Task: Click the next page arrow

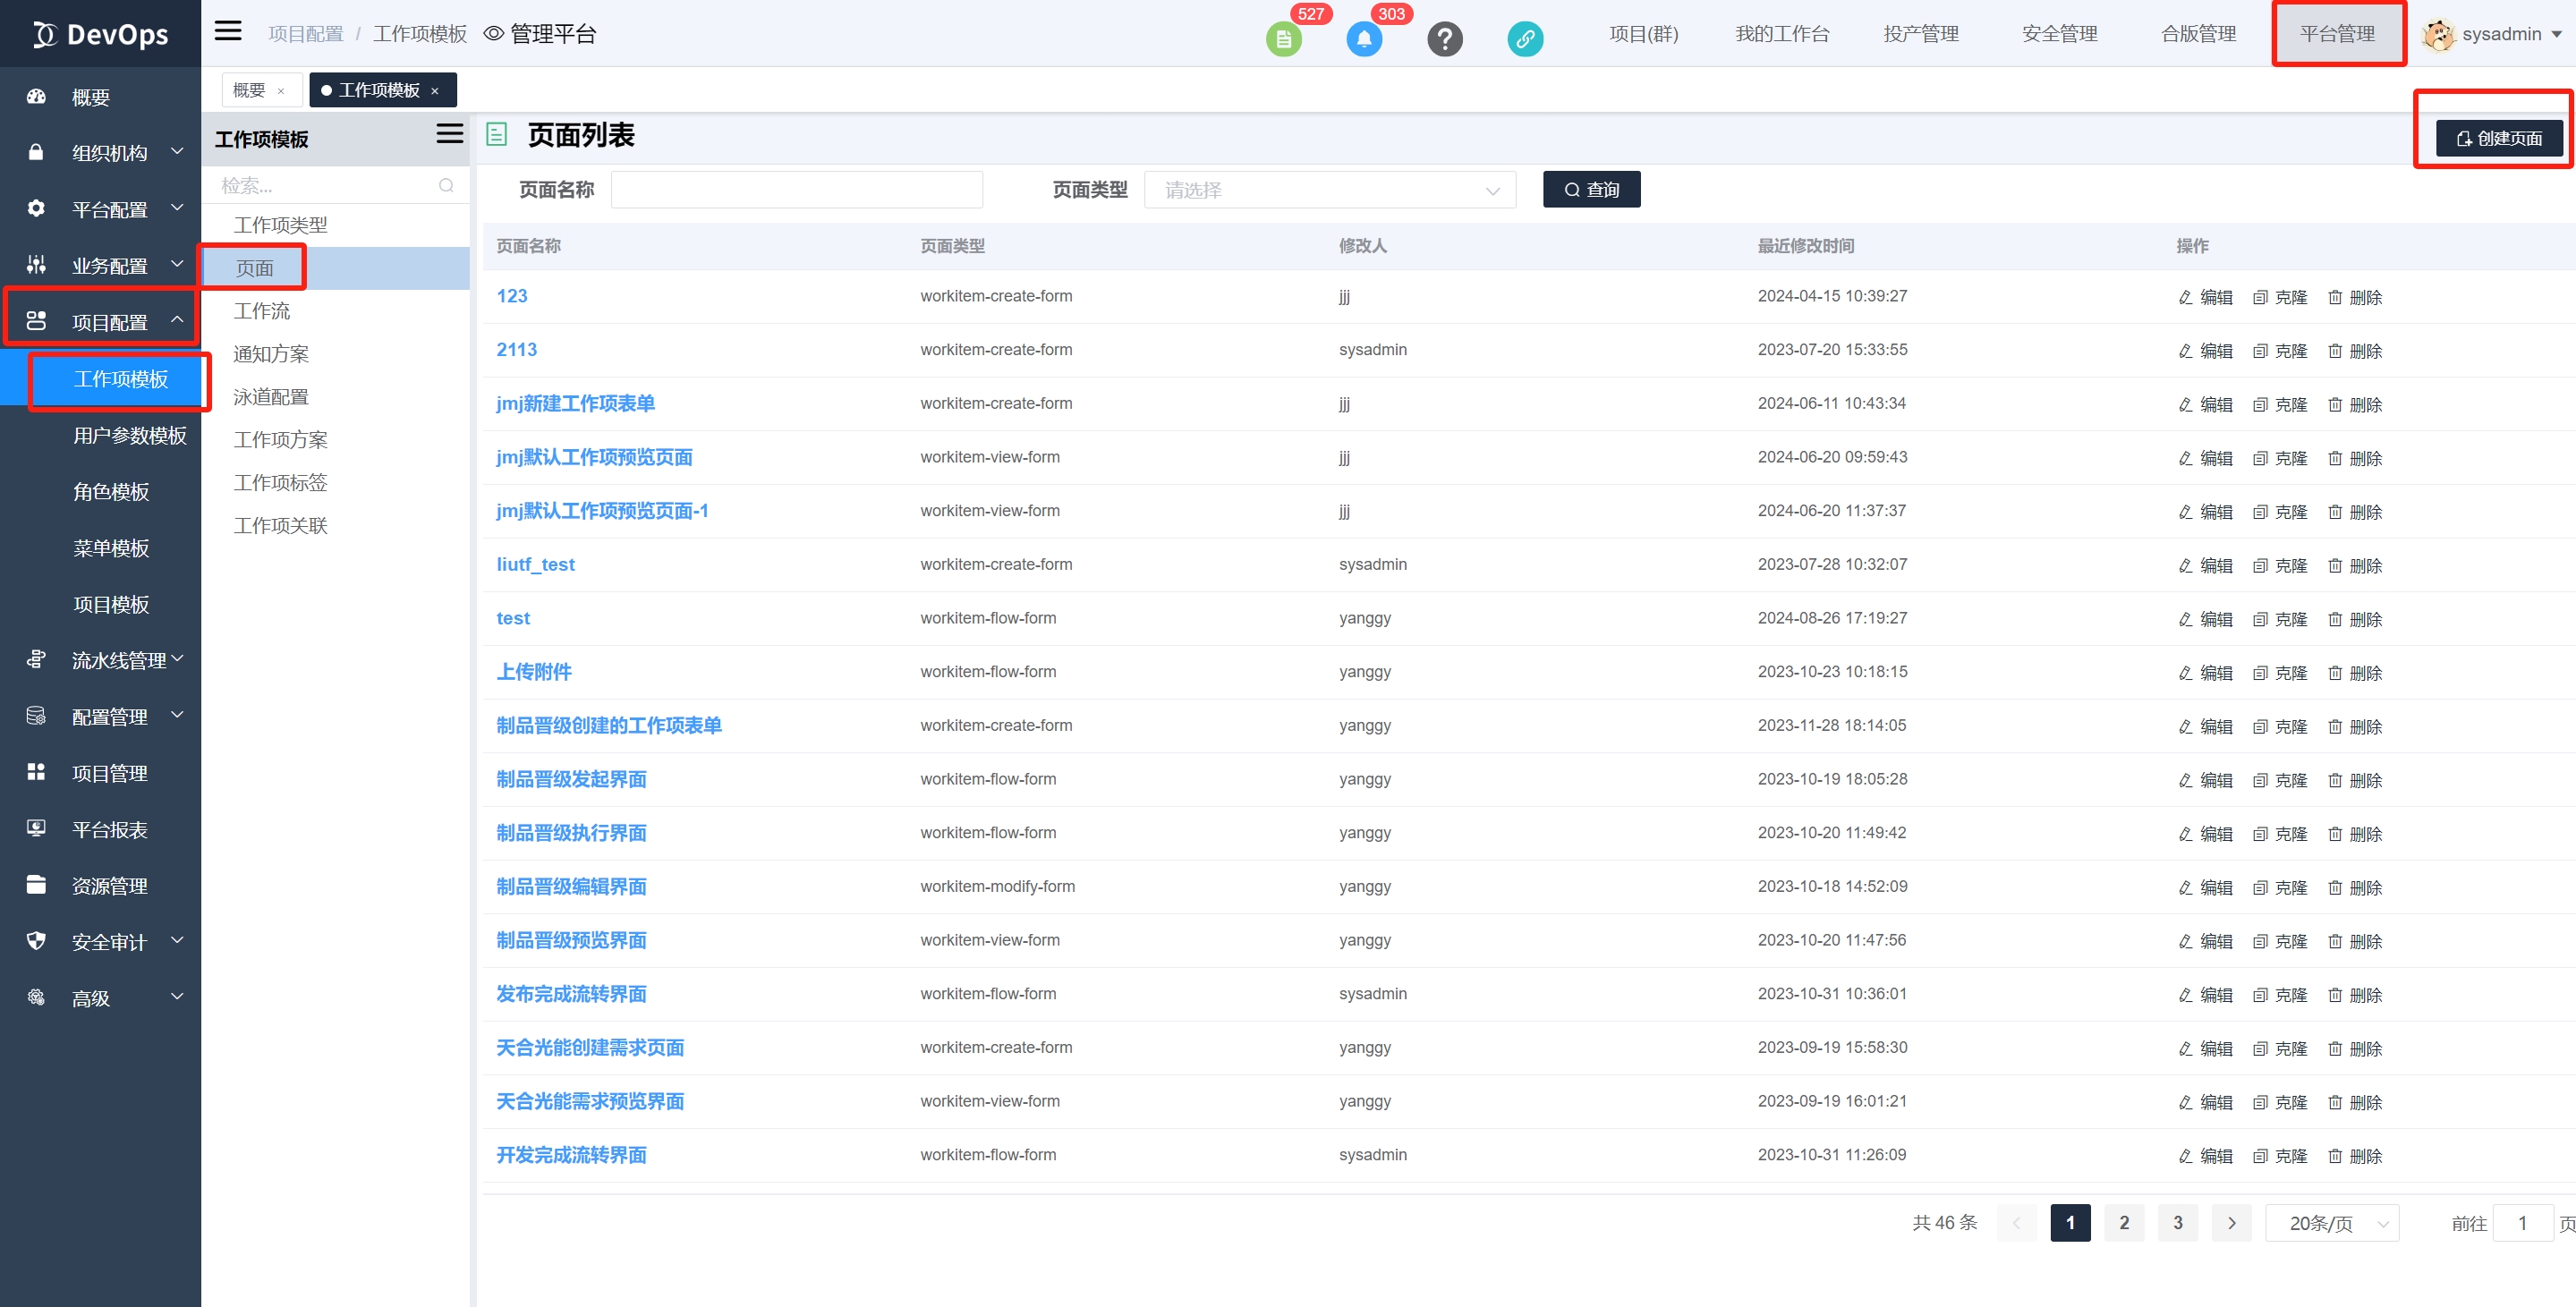Action: pyautogui.click(x=2231, y=1222)
